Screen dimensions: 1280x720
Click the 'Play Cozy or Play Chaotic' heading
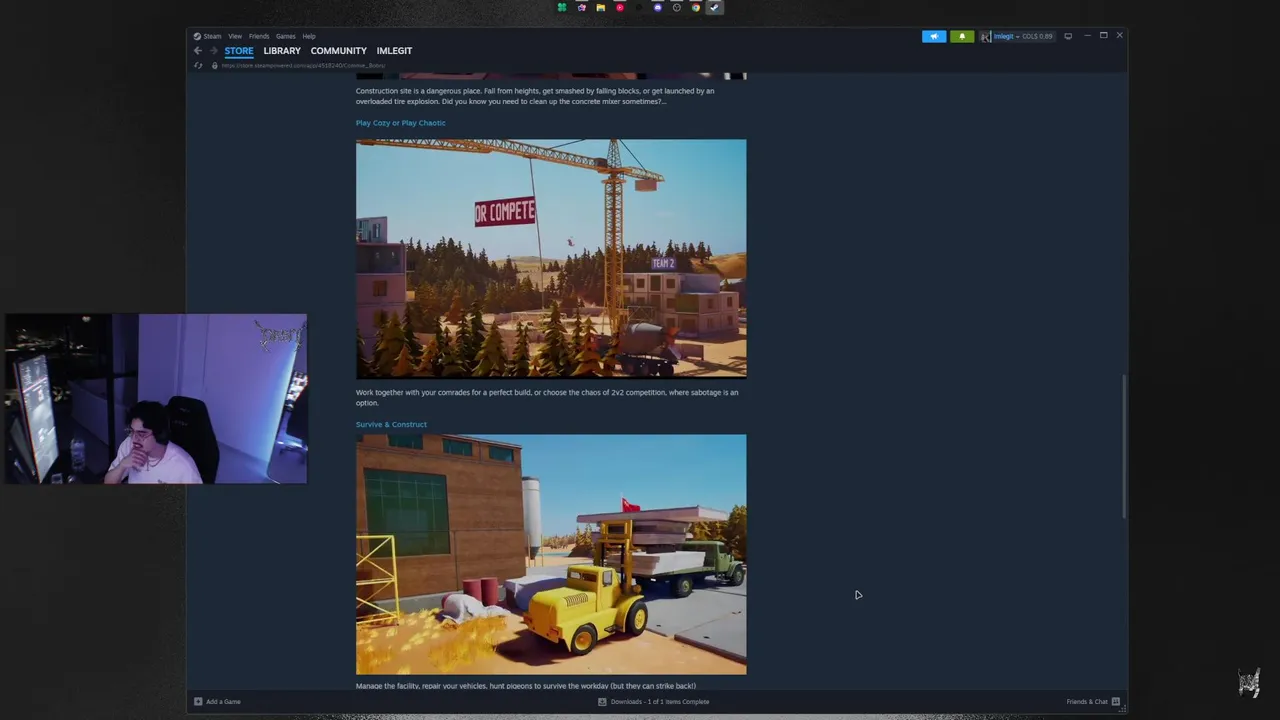point(400,123)
